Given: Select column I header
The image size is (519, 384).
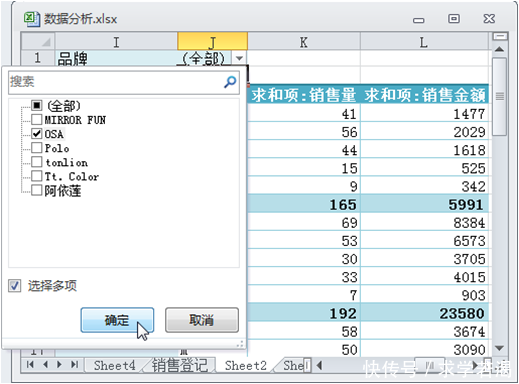Looking at the screenshot, I should 116,42.
